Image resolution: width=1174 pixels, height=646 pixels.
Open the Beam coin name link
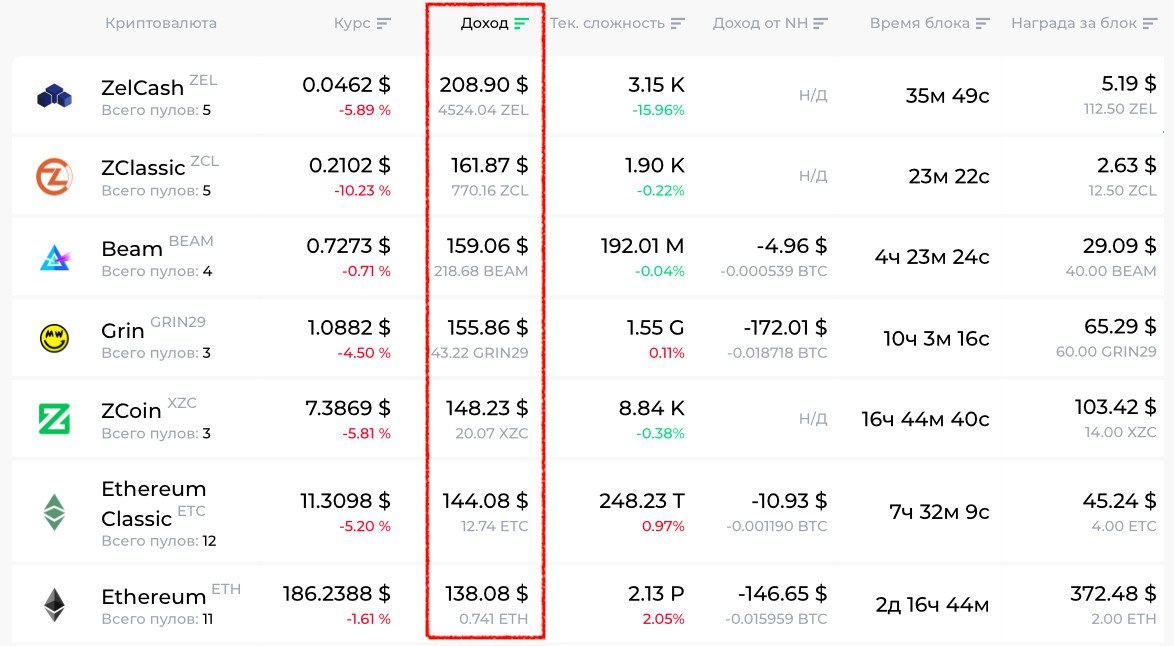[x=132, y=249]
